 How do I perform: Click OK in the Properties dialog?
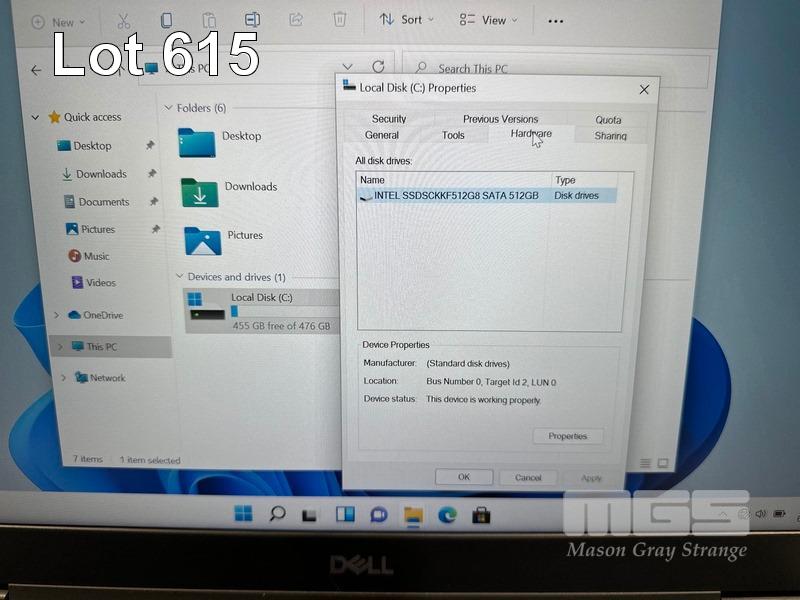pos(464,477)
